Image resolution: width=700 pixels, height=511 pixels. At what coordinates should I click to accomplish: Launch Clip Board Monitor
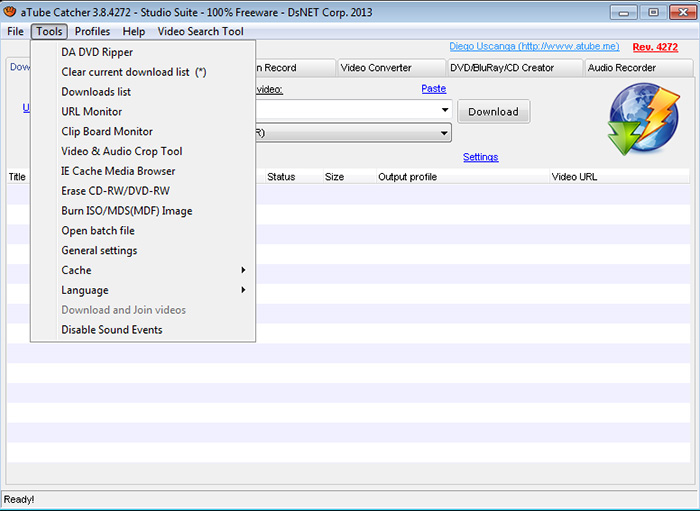(143, 132)
